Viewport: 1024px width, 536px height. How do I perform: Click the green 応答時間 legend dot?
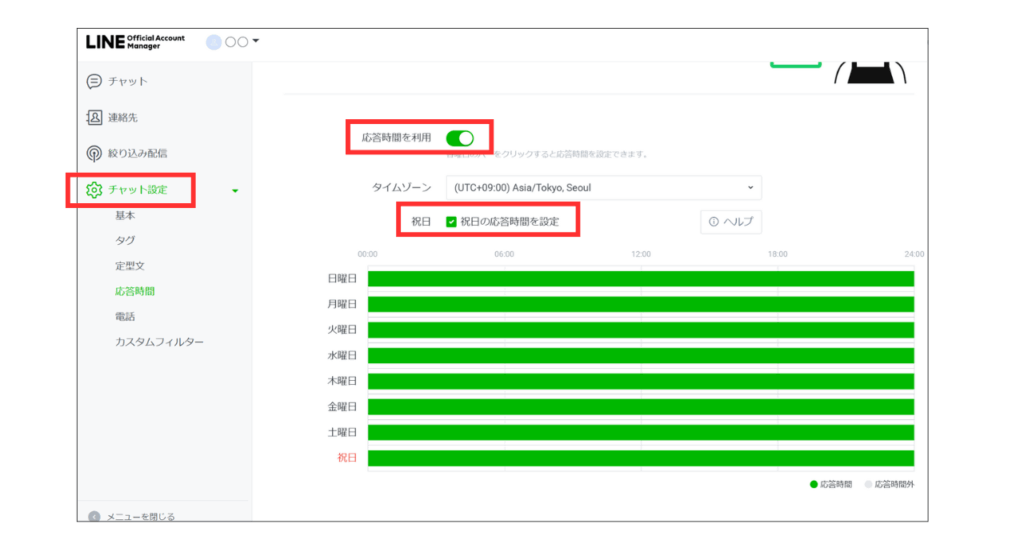[814, 484]
